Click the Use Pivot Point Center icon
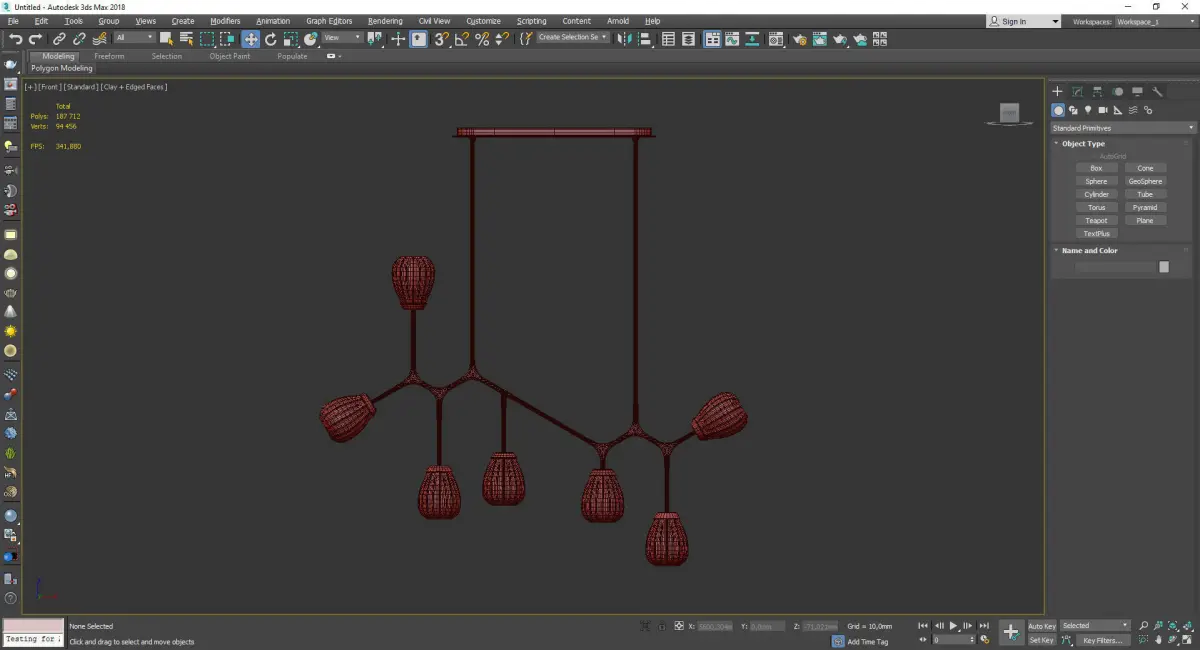The width and height of the screenshot is (1200, 650). pyautogui.click(x=375, y=39)
